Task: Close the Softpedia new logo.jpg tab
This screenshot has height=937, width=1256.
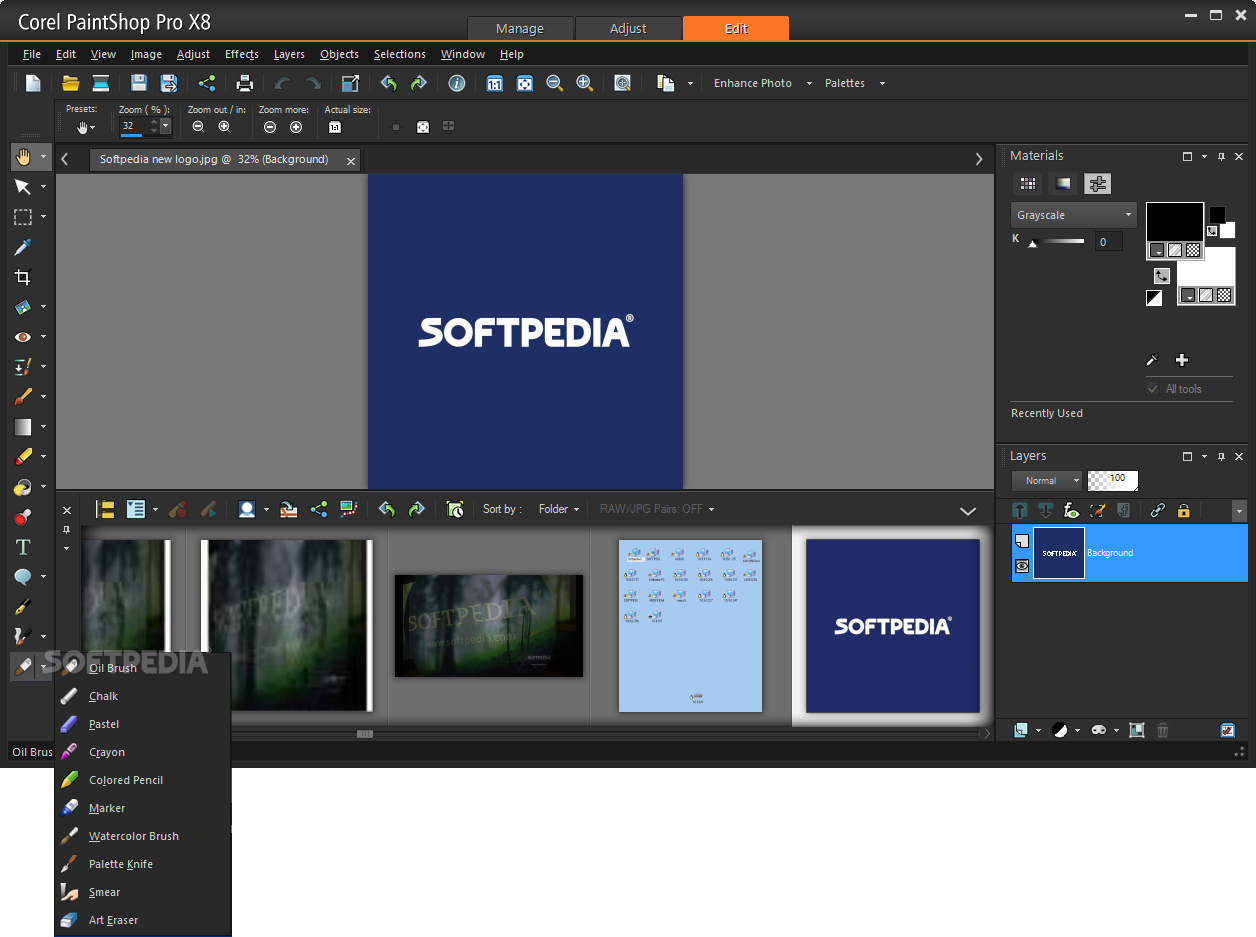Action: 350,160
